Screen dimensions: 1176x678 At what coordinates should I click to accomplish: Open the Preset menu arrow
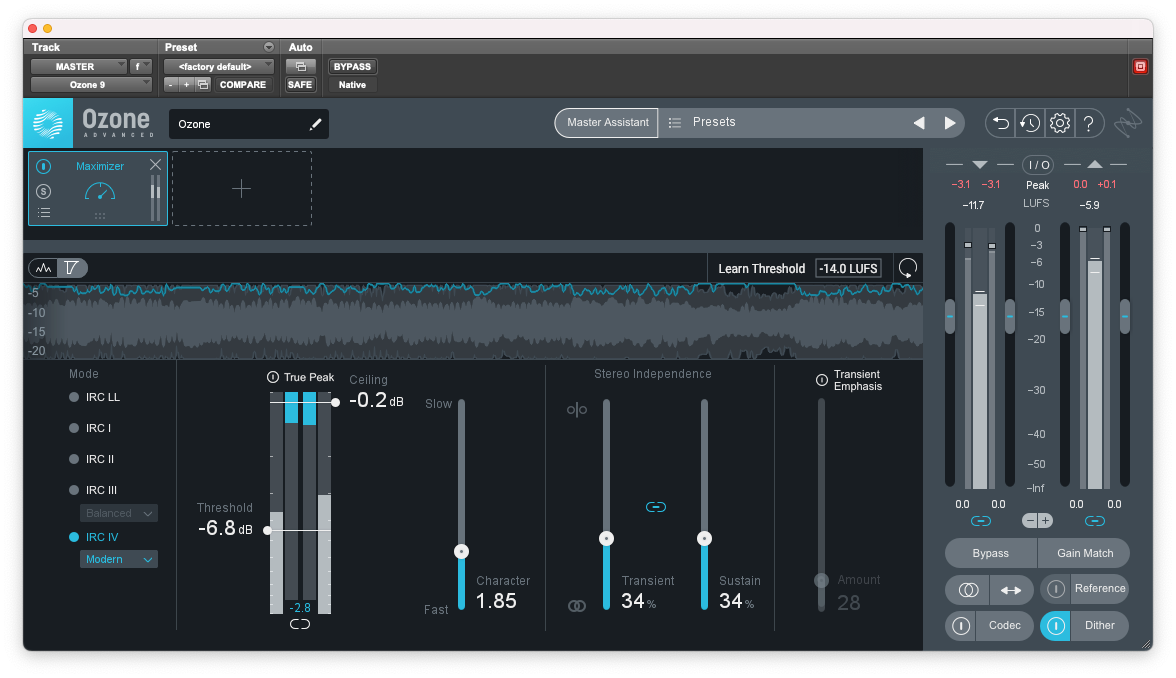click(x=268, y=47)
